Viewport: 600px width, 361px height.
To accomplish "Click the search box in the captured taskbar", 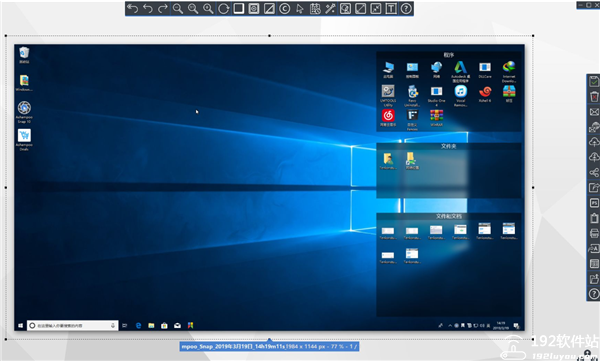I will tap(72, 325).
